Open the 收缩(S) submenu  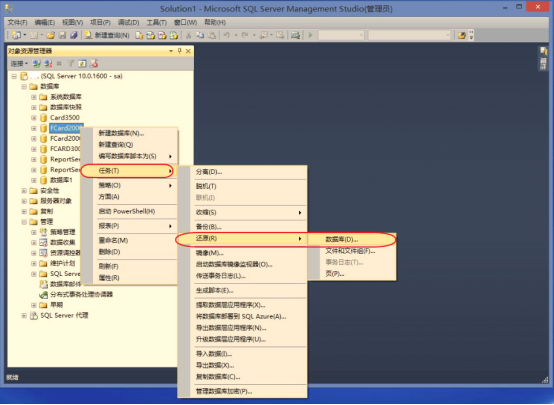242,212
